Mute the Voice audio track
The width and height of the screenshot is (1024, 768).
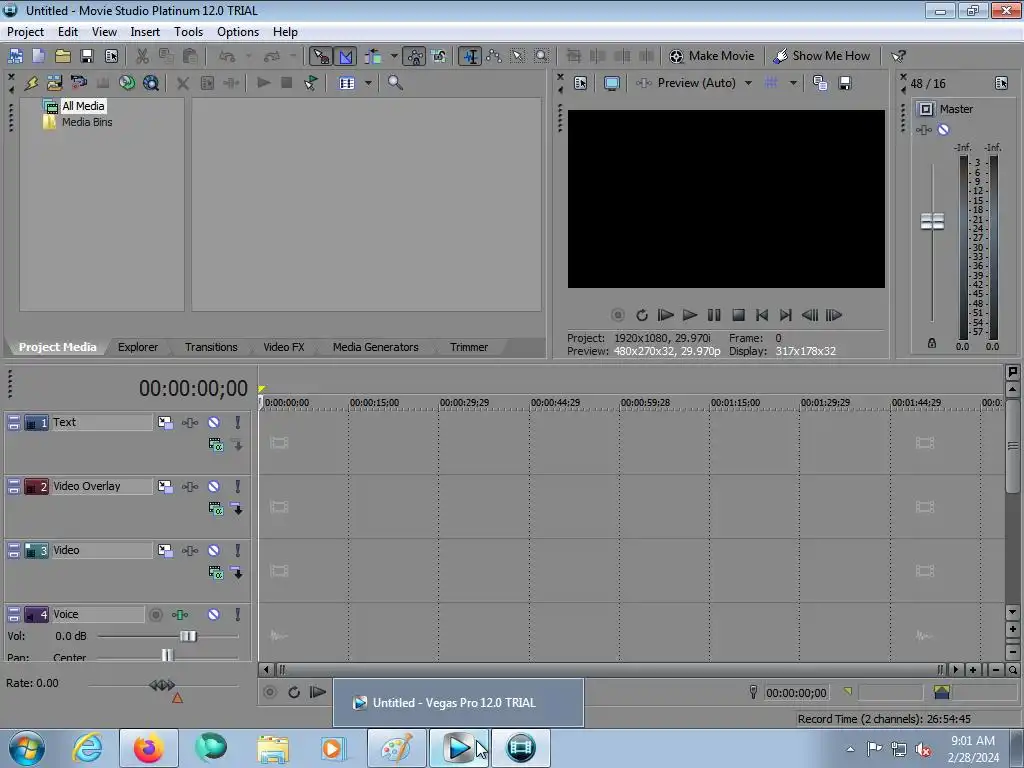214,615
